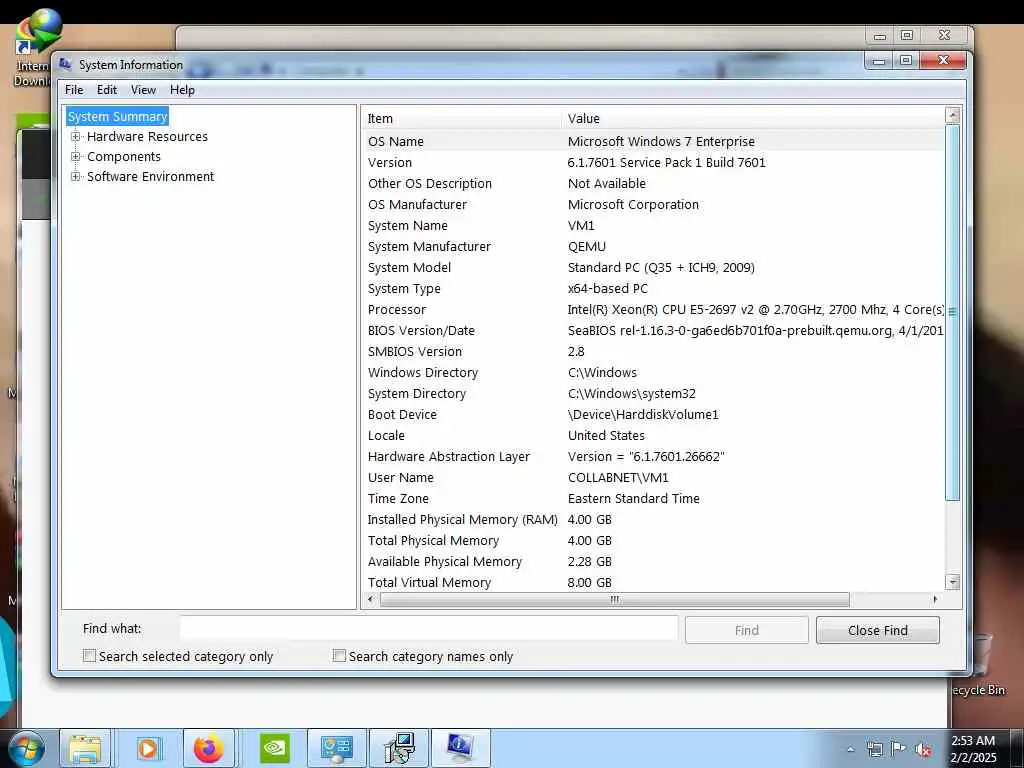Expand the Hardware Resources node
The image size is (1024, 768).
click(x=76, y=136)
